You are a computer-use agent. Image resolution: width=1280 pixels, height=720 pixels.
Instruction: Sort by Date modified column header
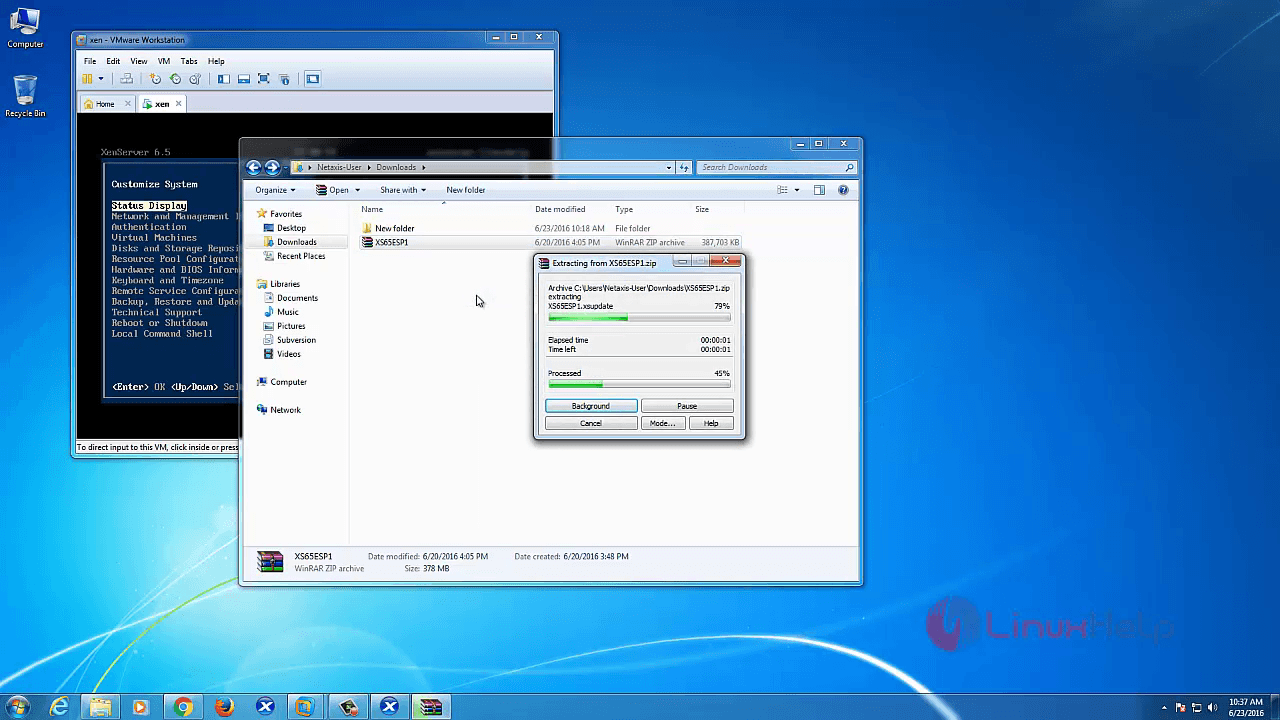[x=560, y=209]
